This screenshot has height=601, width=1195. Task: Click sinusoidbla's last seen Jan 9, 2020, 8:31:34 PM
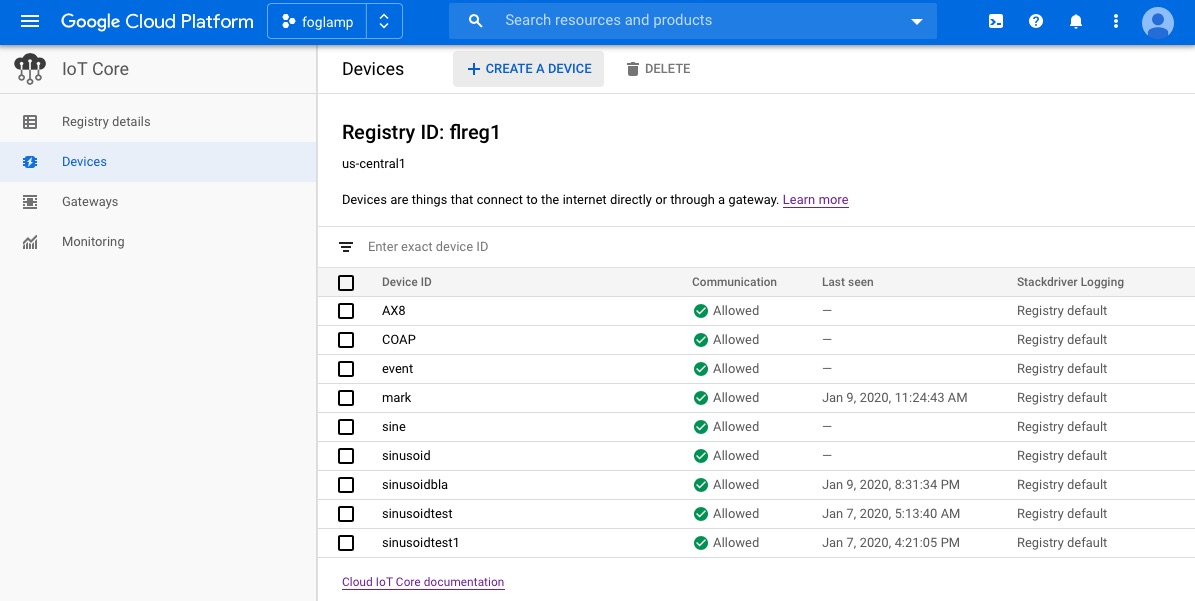tap(891, 484)
